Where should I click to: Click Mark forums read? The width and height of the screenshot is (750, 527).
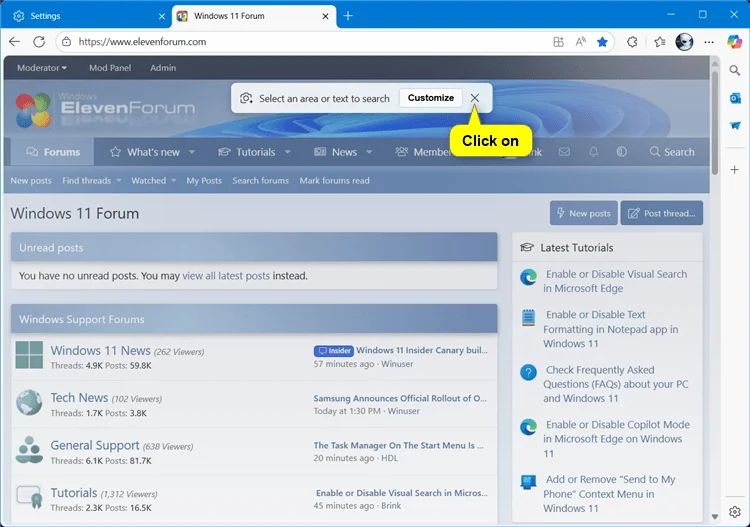point(334,181)
